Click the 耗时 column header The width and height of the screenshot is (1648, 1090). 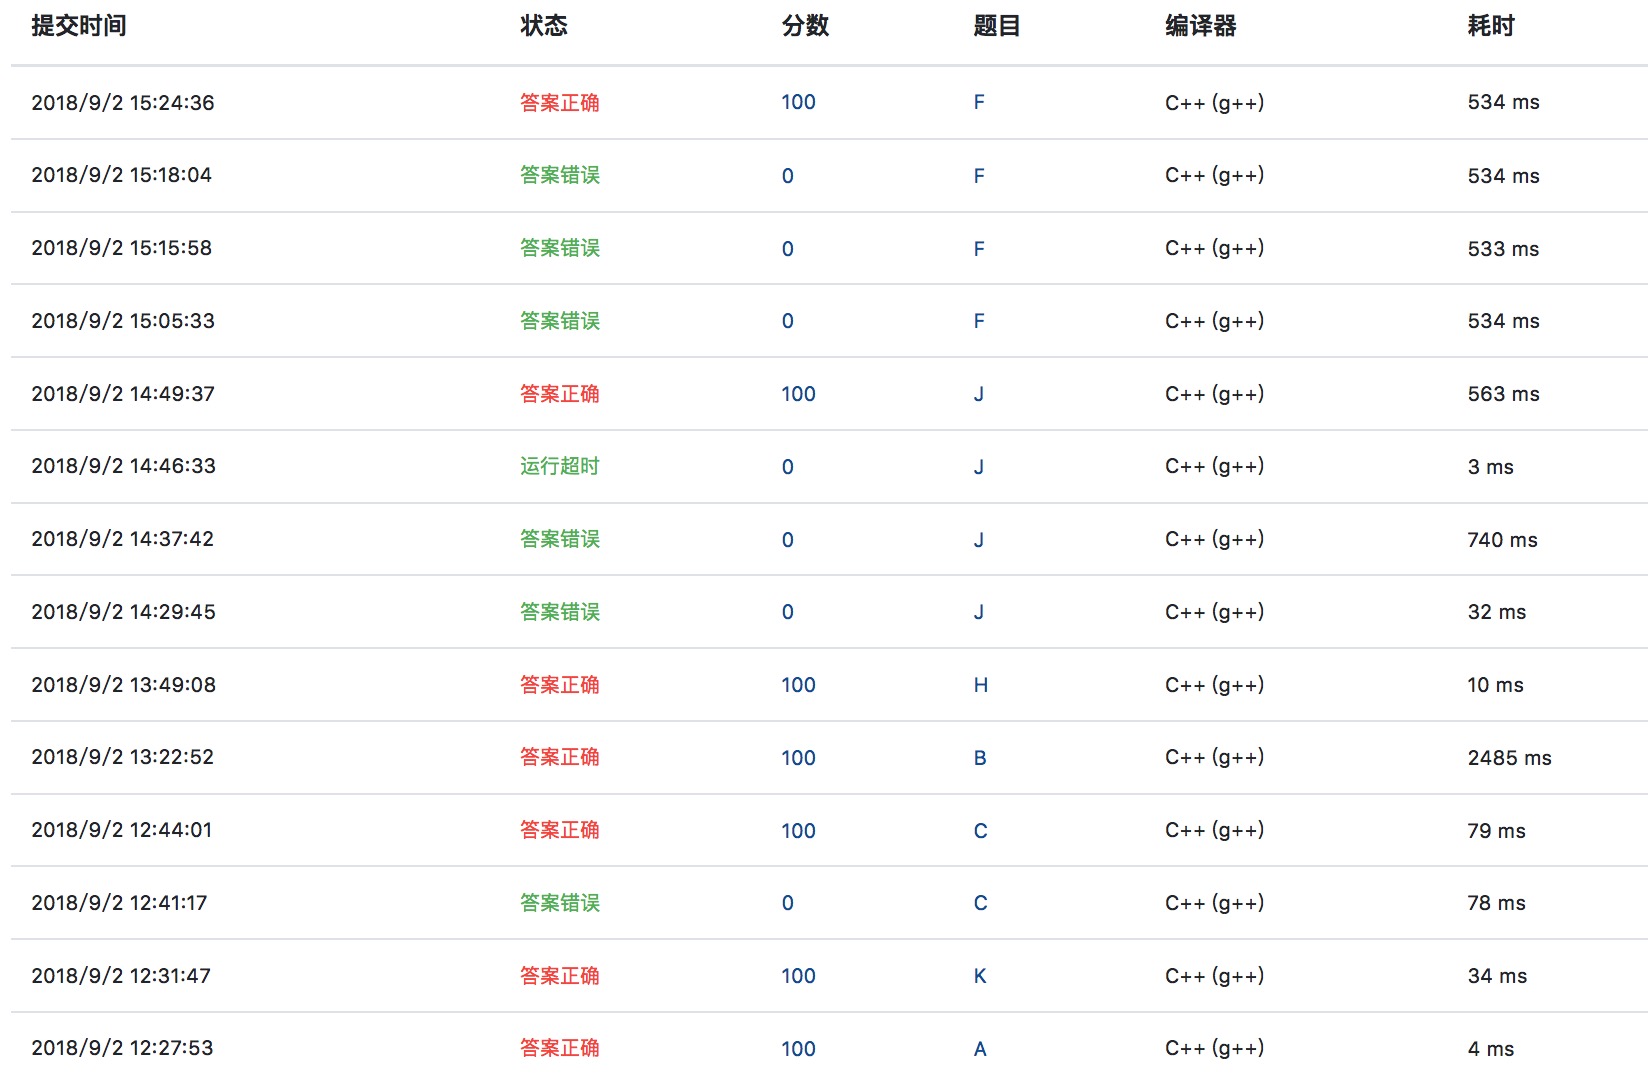tap(1490, 26)
